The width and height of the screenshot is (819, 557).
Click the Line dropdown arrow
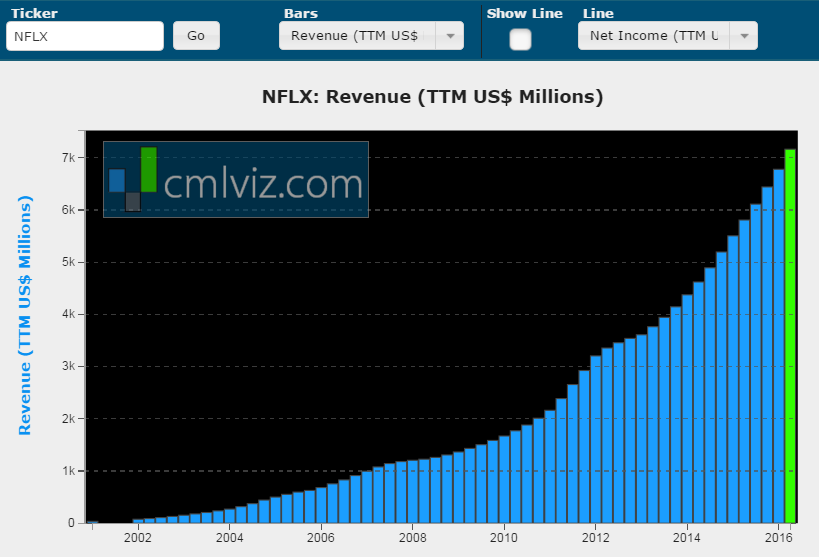tap(744, 36)
